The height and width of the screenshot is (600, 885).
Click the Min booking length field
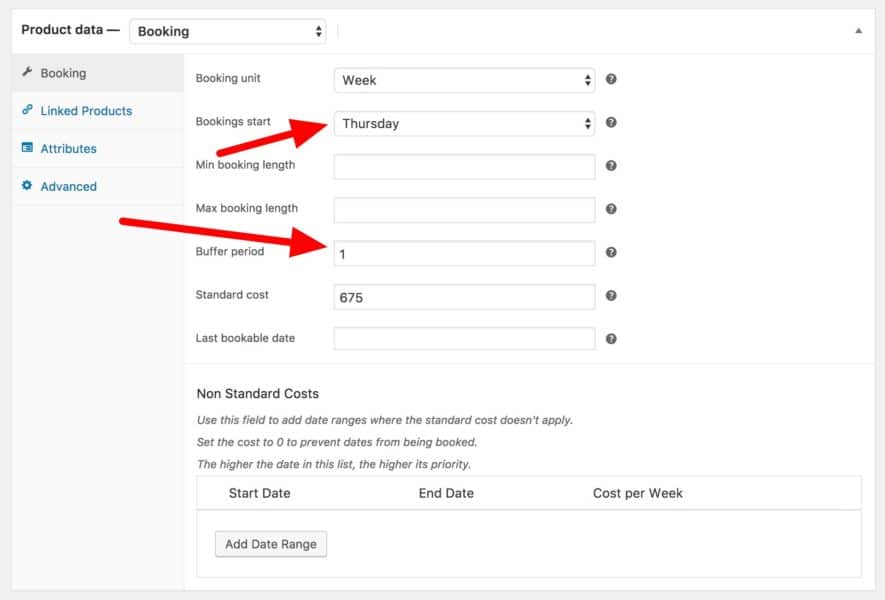pyautogui.click(x=464, y=166)
